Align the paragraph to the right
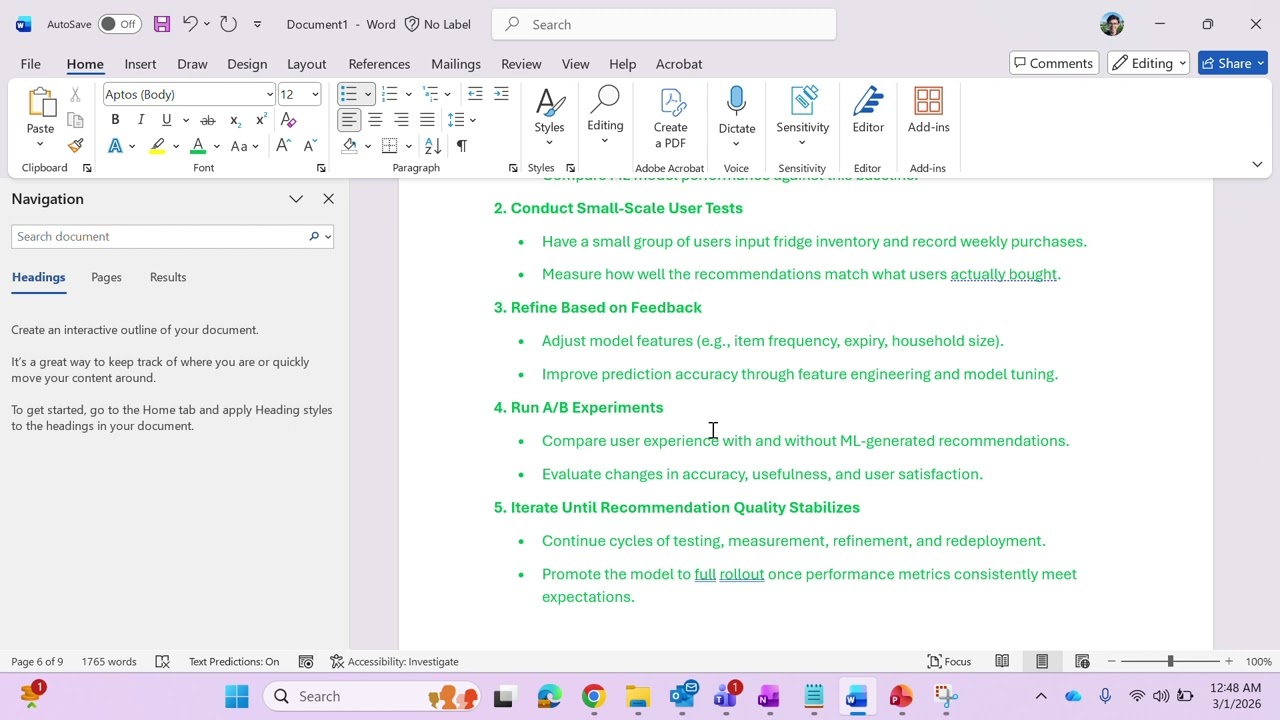This screenshot has height=720, width=1280. (x=401, y=120)
